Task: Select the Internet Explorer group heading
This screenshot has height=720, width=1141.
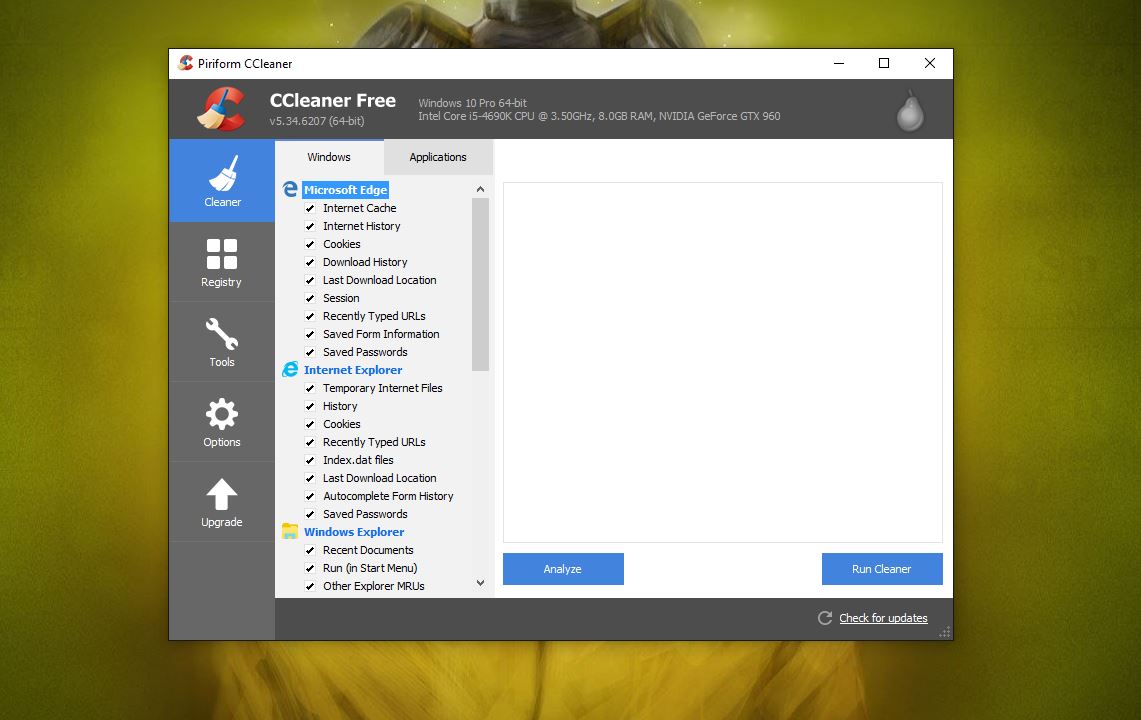Action: point(353,370)
